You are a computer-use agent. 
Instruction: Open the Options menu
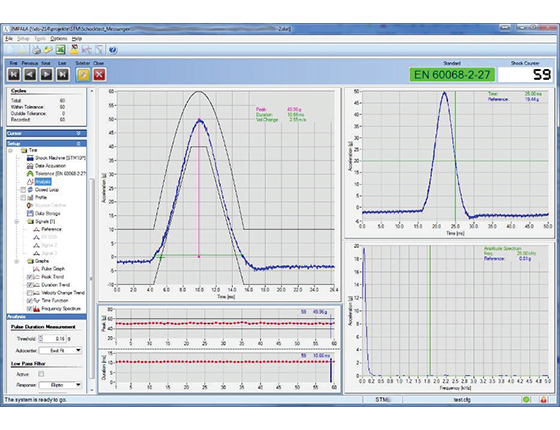pos(59,39)
